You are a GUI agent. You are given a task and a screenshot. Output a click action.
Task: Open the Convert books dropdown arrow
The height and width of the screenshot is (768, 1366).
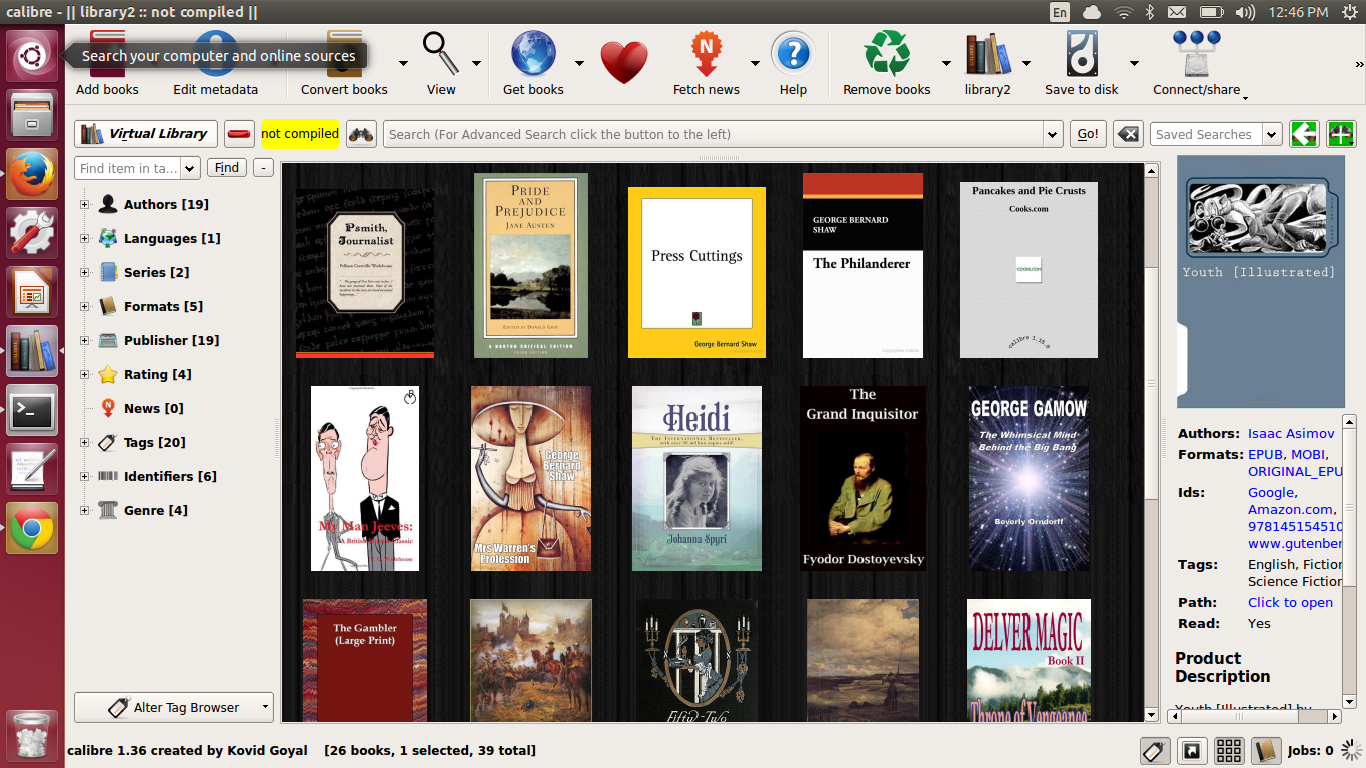[403, 62]
